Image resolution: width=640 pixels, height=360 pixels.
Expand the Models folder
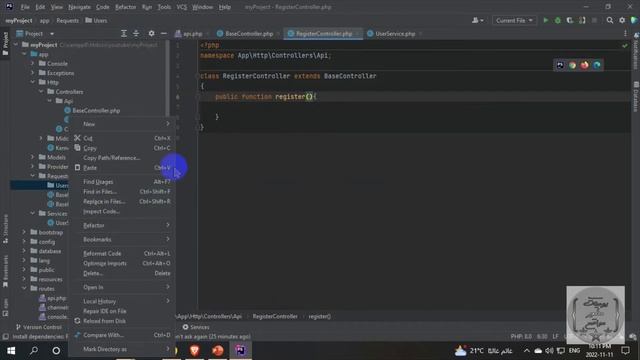pyautogui.click(x=33, y=157)
